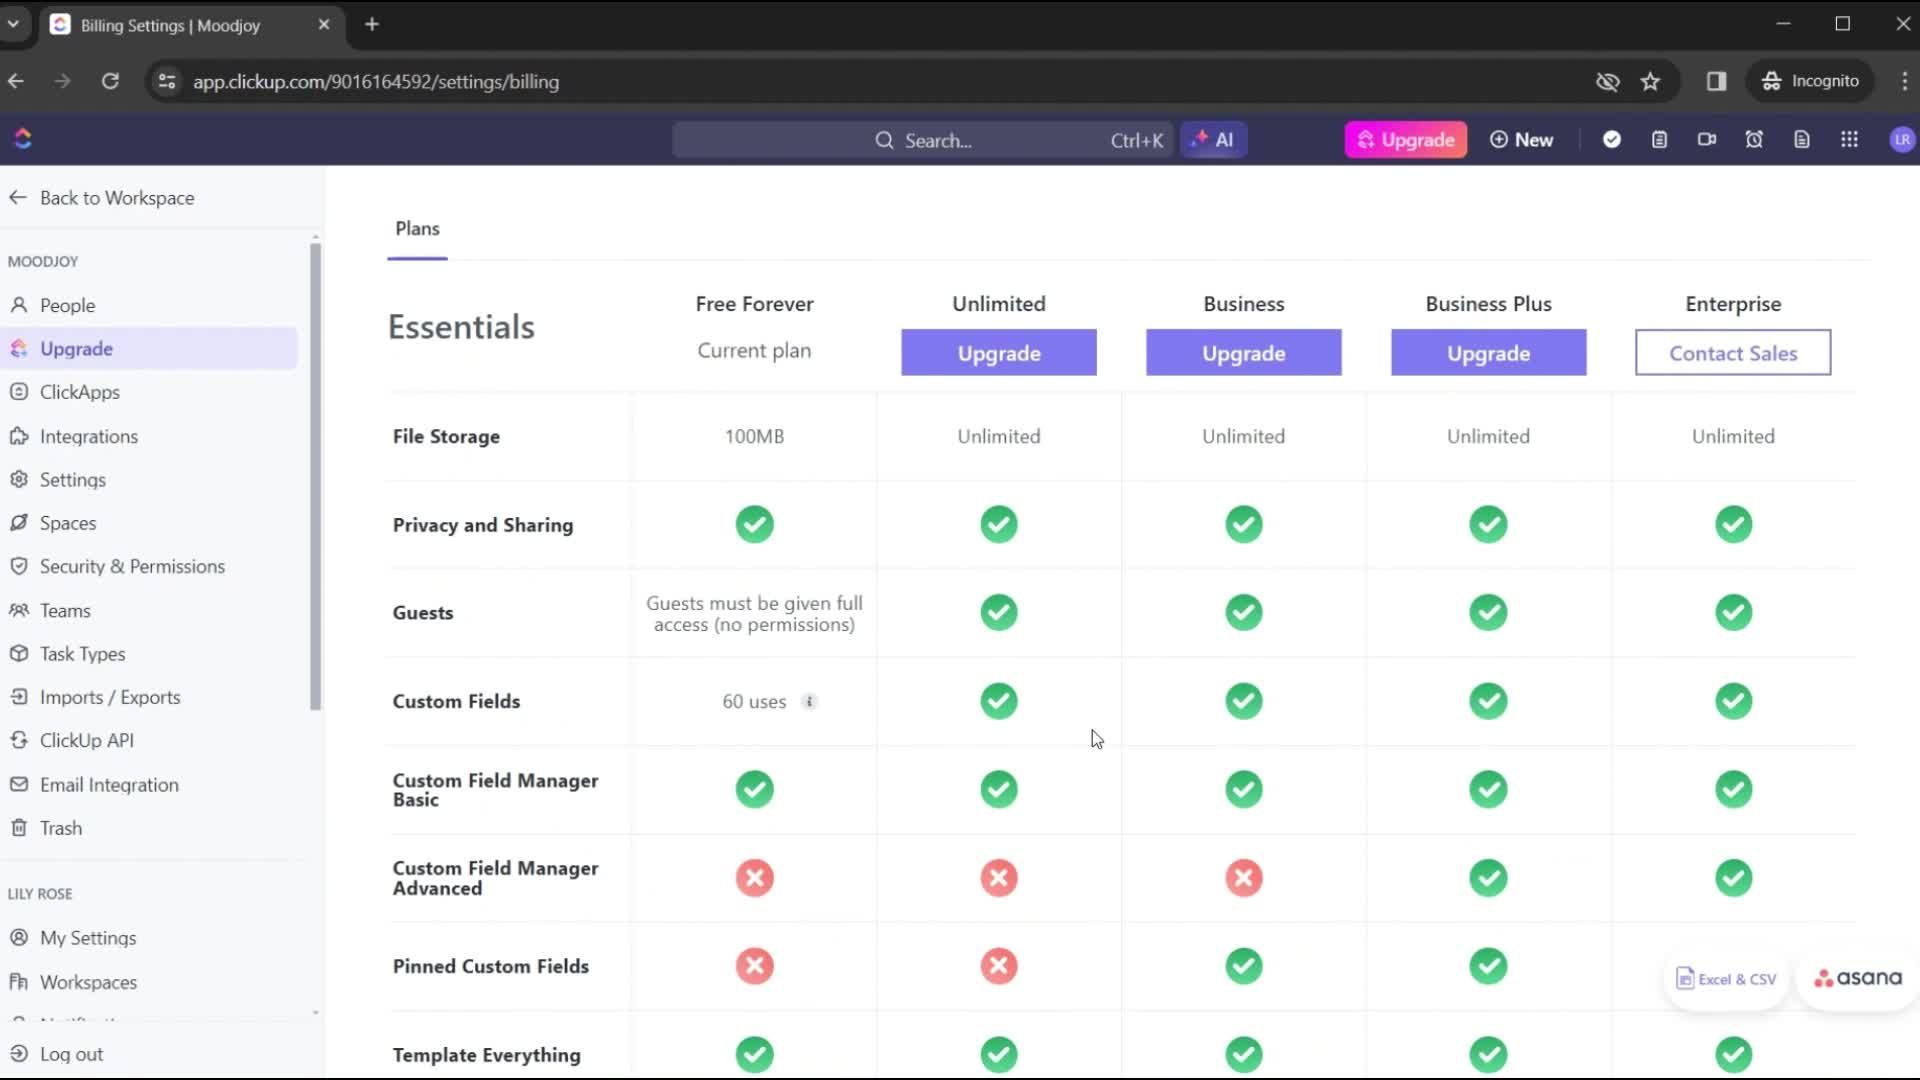
Task: Select the Plans tab
Action: pos(417,229)
